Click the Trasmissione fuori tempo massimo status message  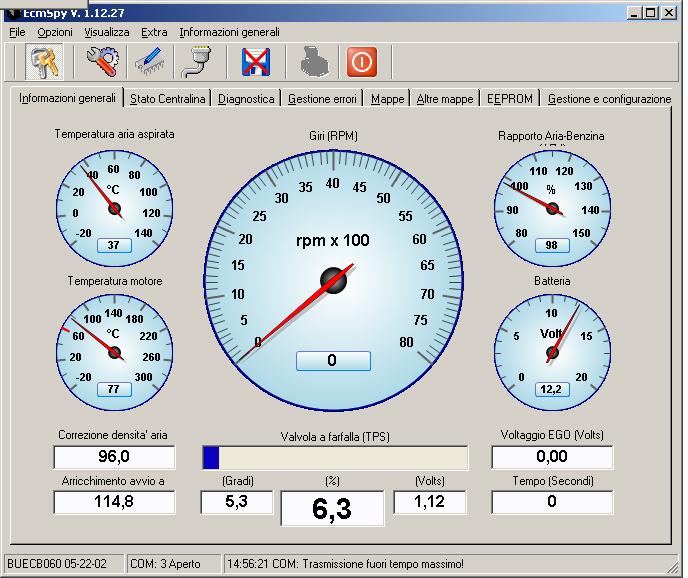[x=345, y=564]
